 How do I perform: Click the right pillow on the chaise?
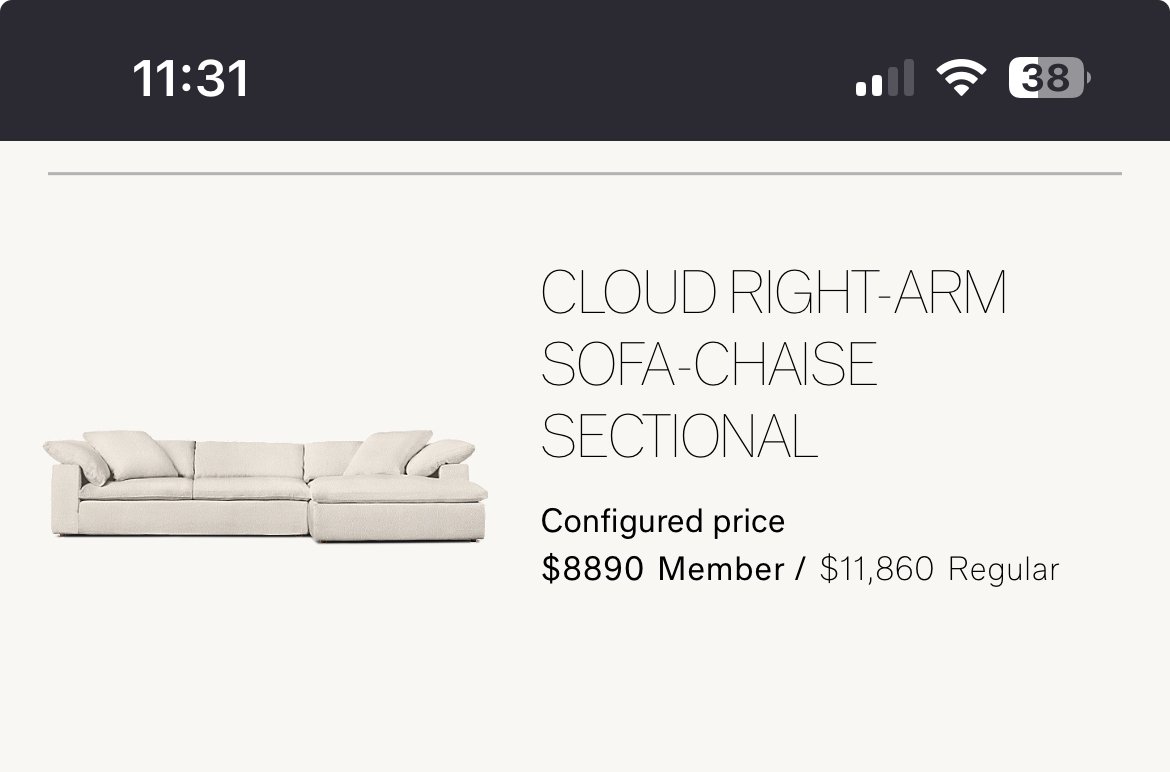tap(439, 457)
